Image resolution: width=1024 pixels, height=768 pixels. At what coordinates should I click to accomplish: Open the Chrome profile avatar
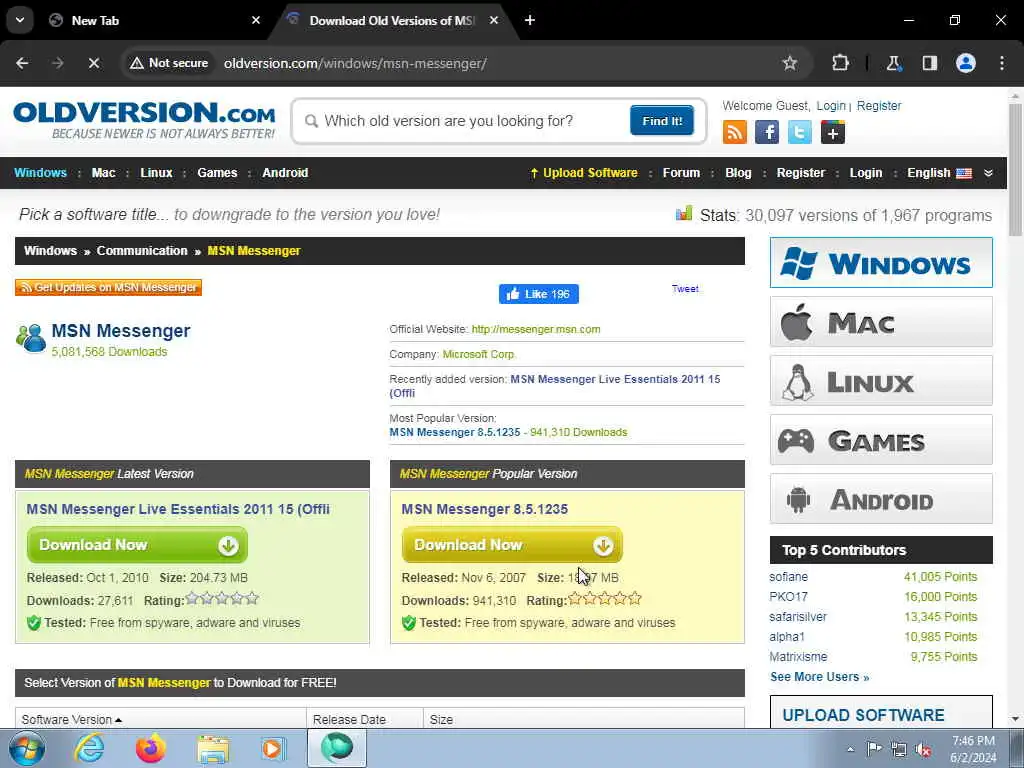pyautogui.click(x=966, y=63)
